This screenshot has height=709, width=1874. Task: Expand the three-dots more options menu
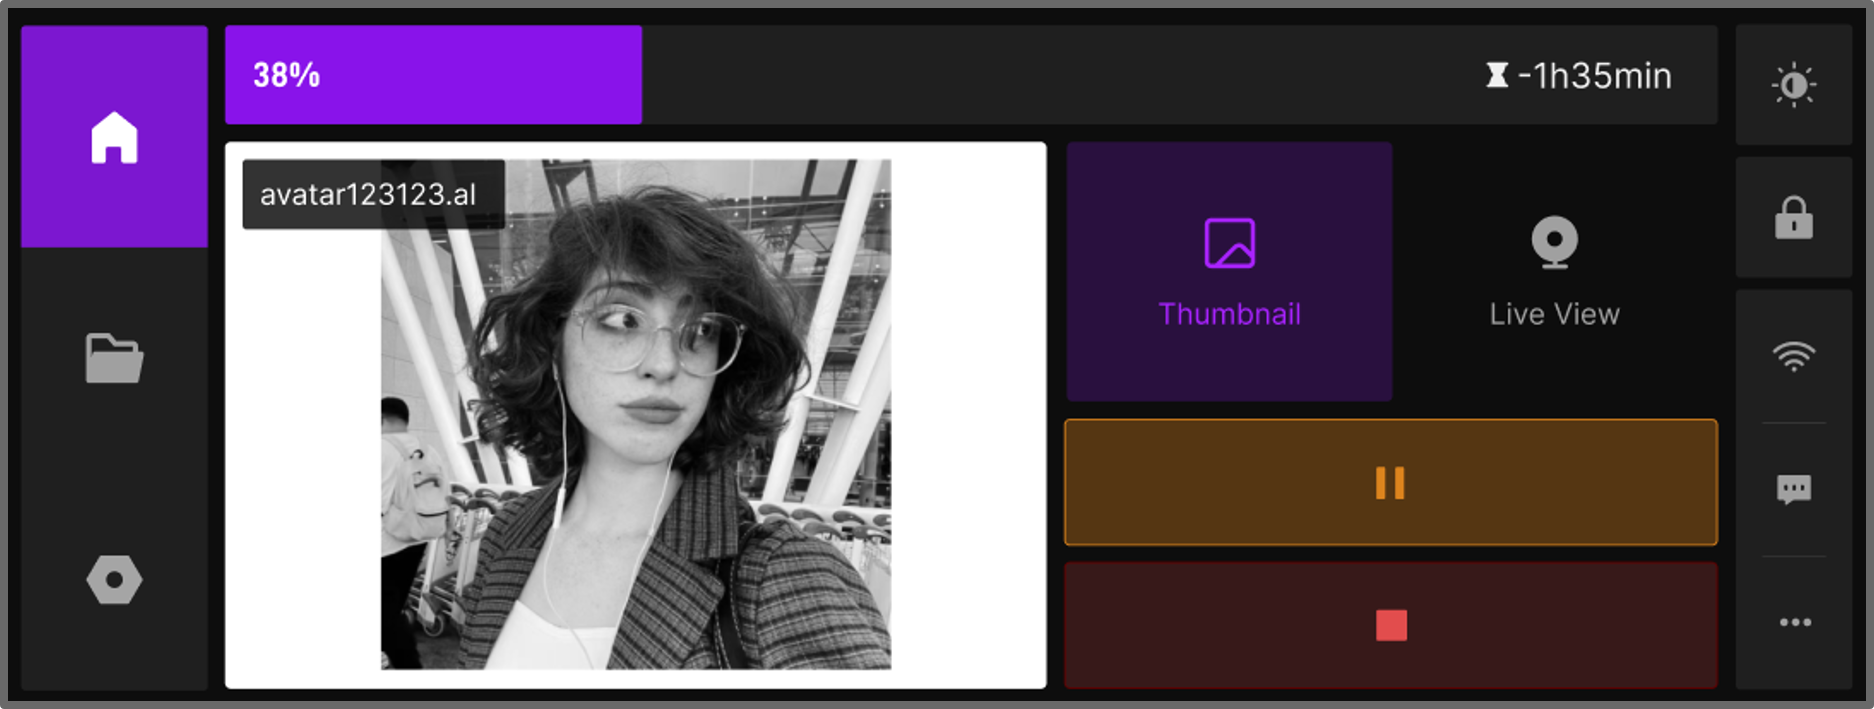click(1794, 622)
